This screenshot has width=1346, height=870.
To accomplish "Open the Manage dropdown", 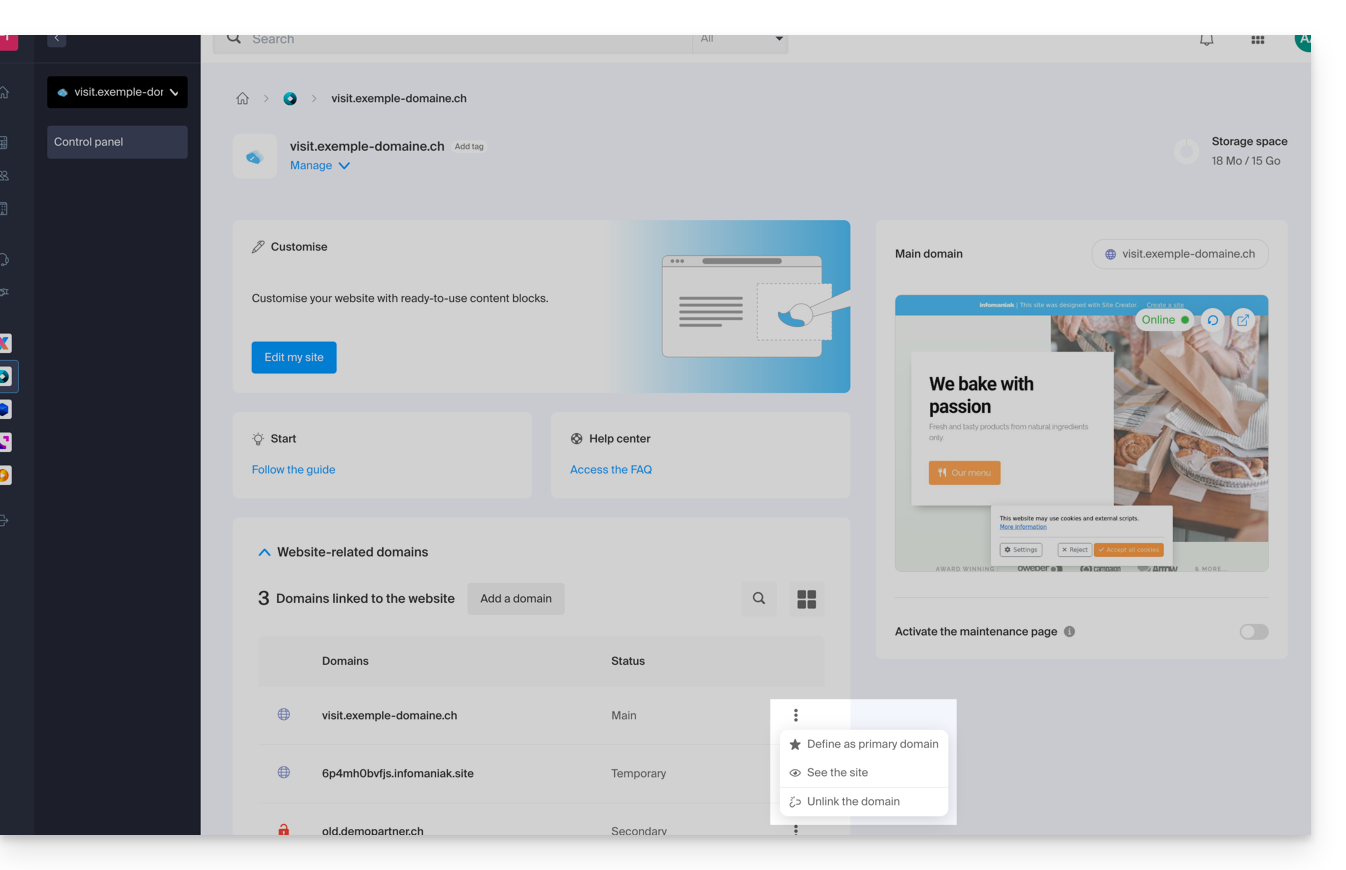I will point(320,166).
